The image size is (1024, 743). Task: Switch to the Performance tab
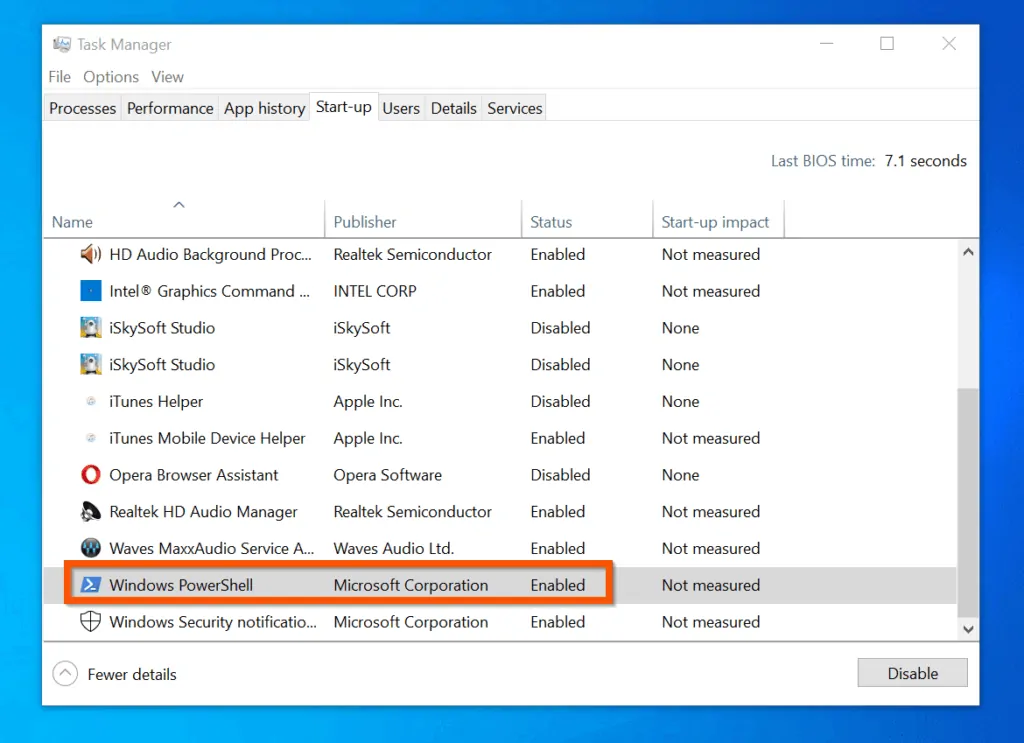tap(170, 108)
